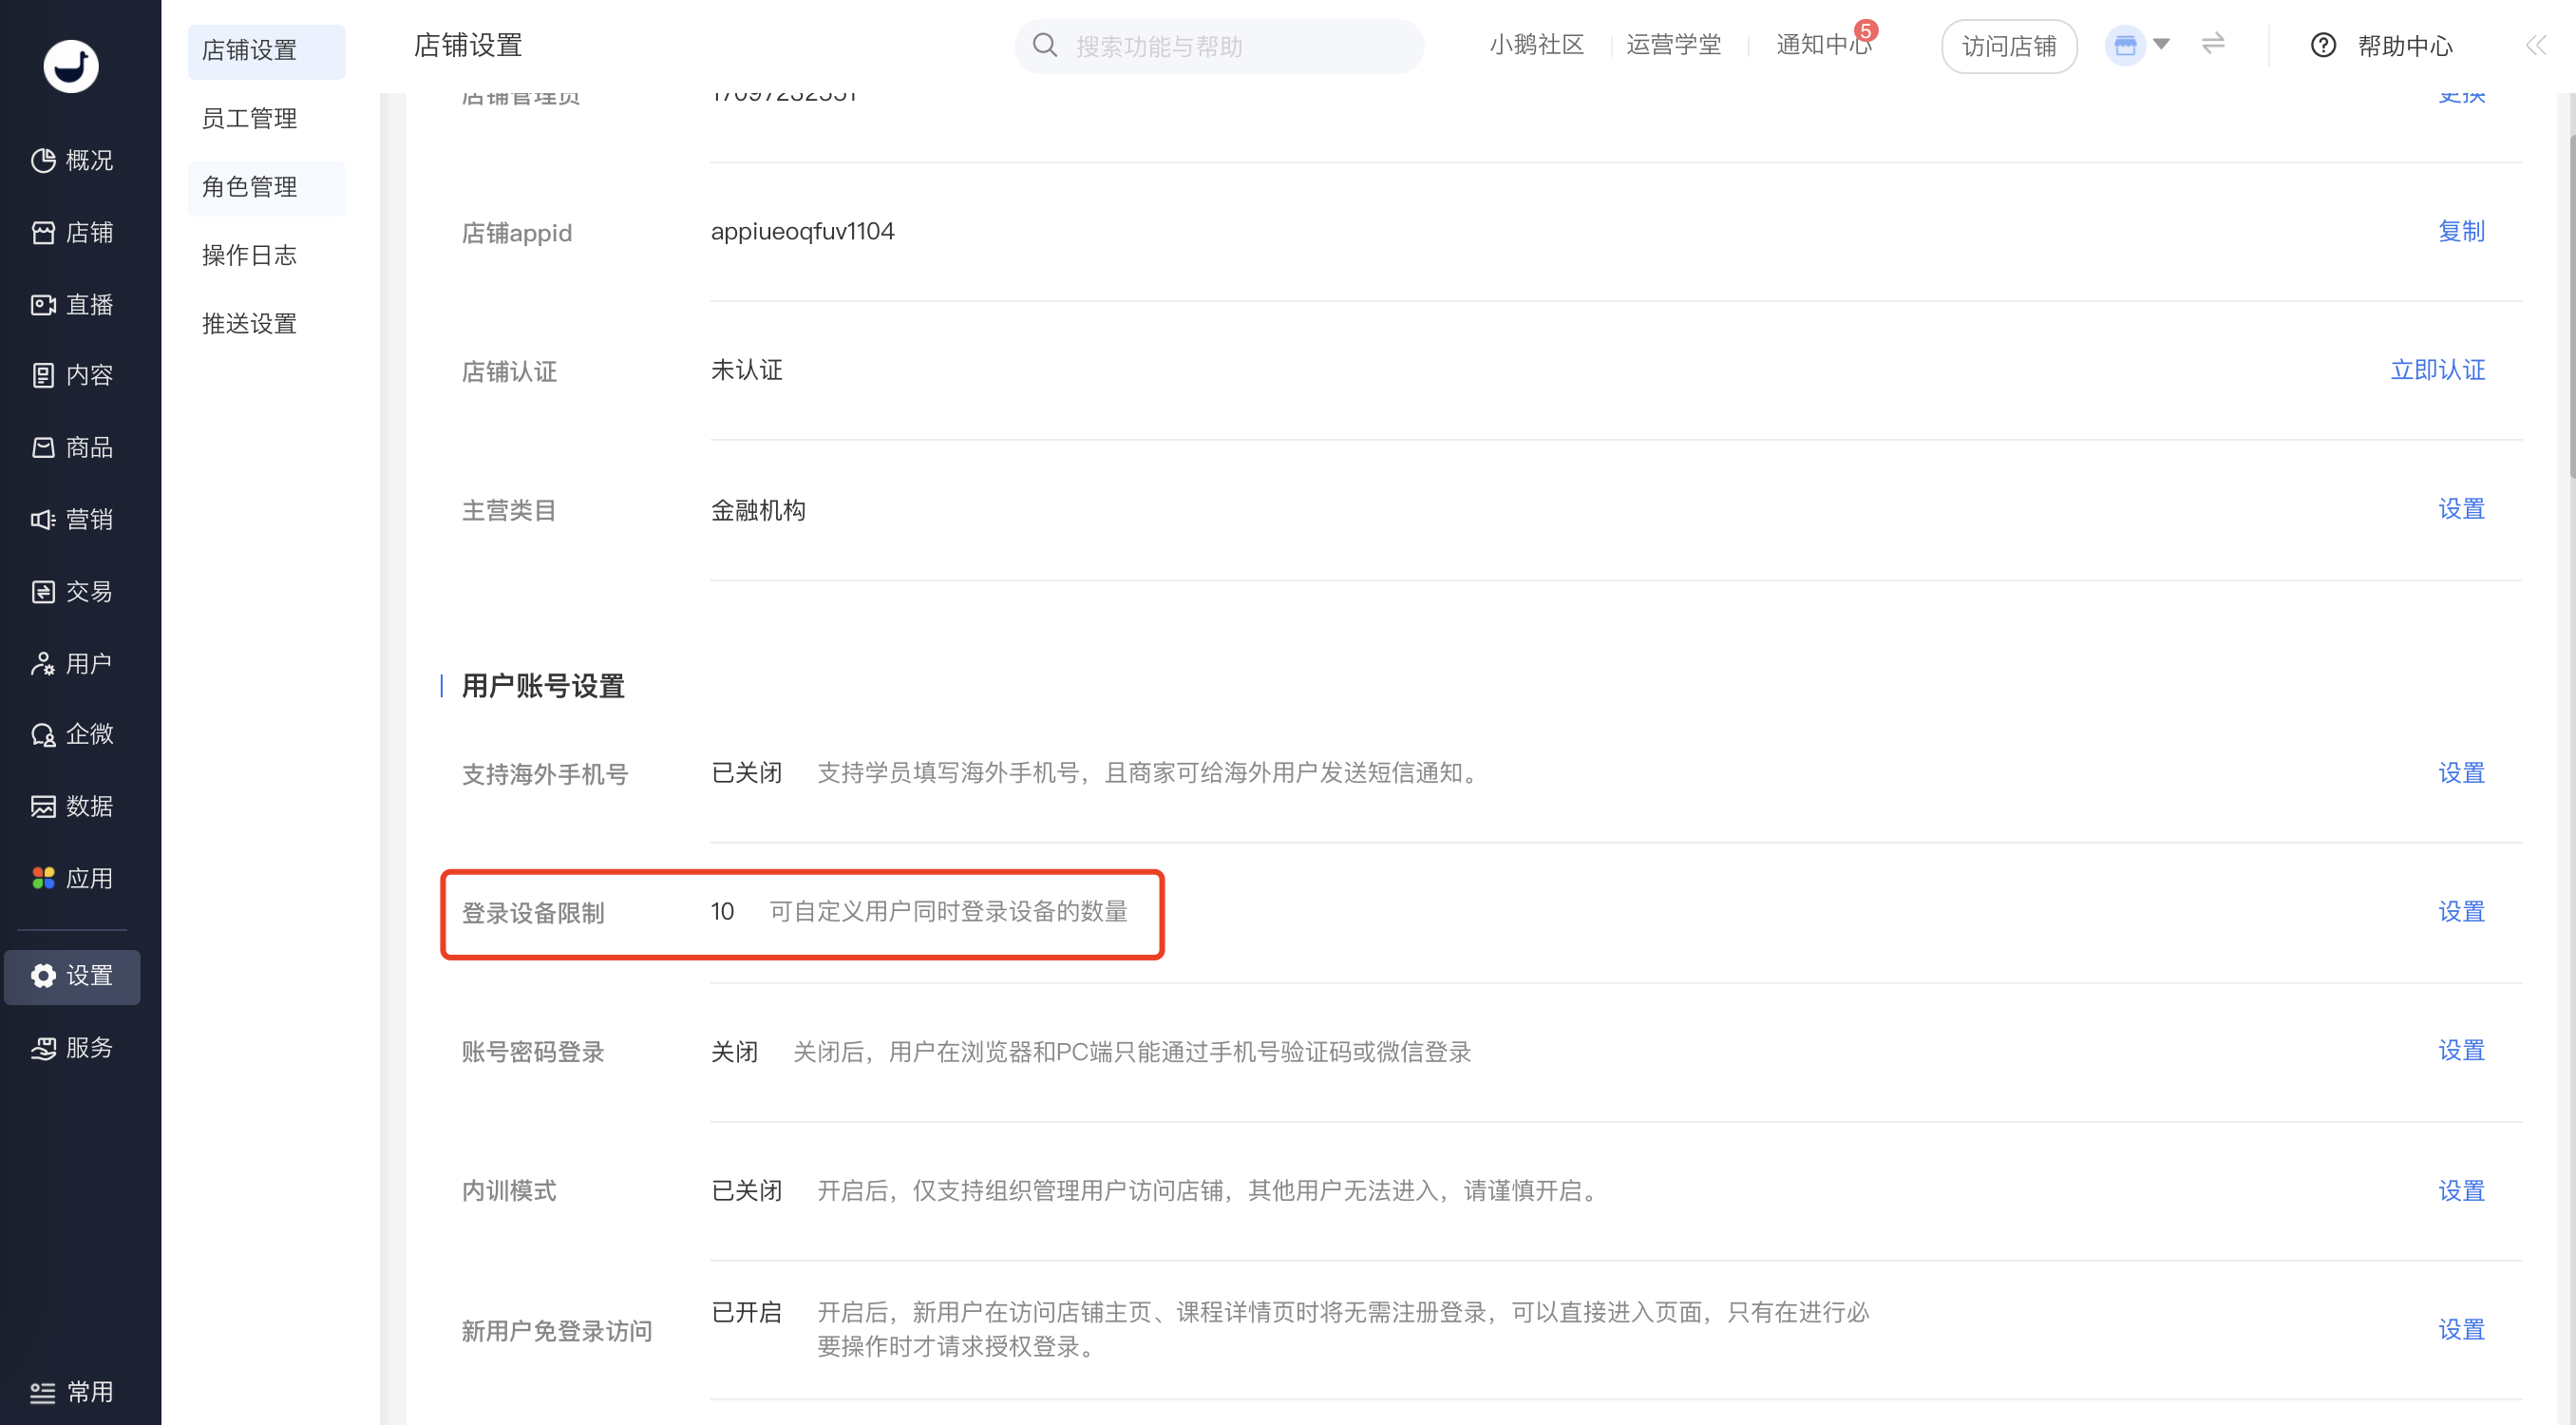Open the 营销 marketing megaphone icon
This screenshot has height=1425, width=2576.
(x=43, y=519)
